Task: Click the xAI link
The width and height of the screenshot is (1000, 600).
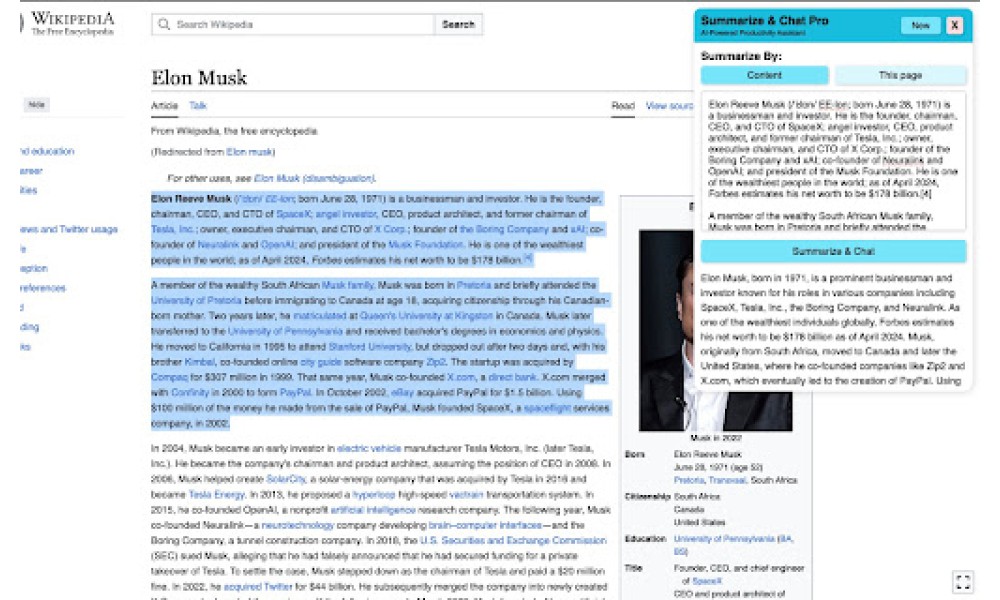Action: [x=577, y=230]
